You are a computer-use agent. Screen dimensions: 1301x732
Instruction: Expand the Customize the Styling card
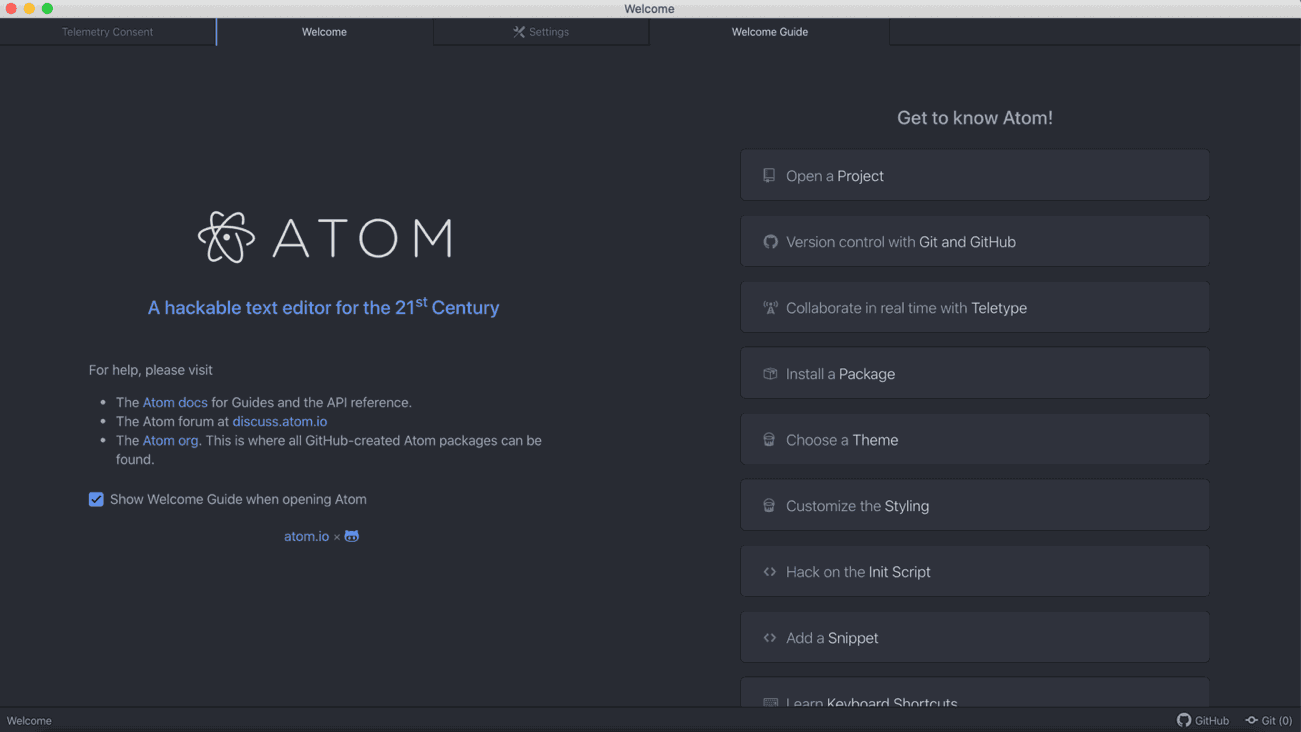[975, 505]
